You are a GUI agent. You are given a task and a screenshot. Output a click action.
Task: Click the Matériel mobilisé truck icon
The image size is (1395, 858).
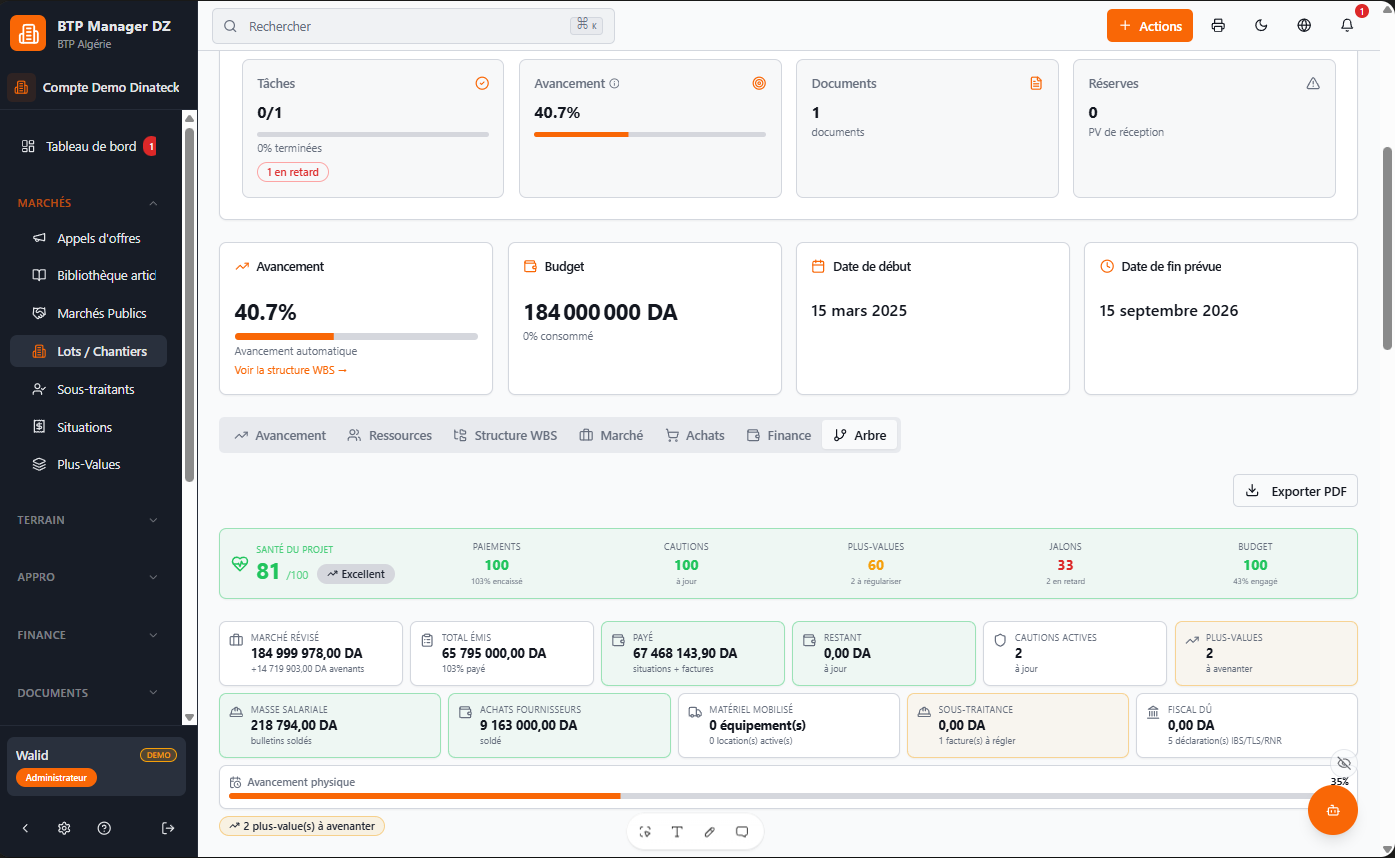695,712
